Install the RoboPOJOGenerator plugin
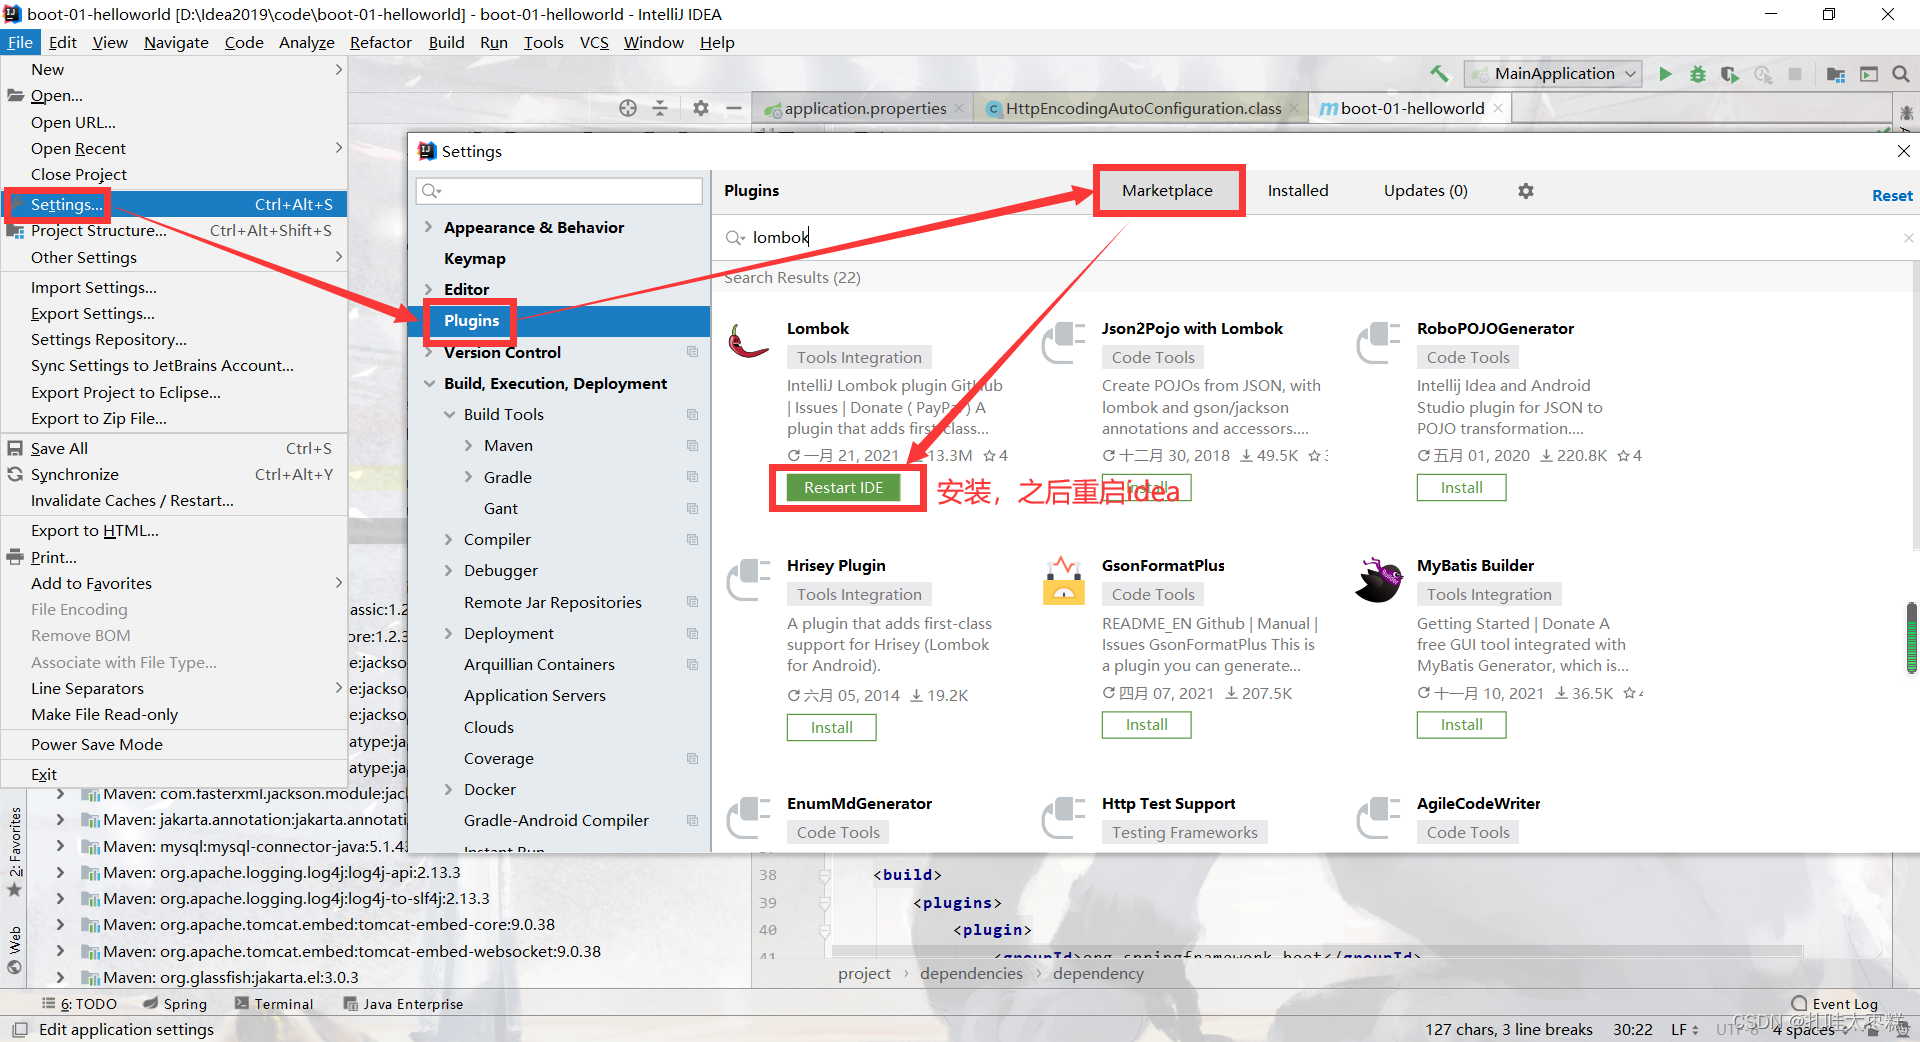 (1461, 487)
